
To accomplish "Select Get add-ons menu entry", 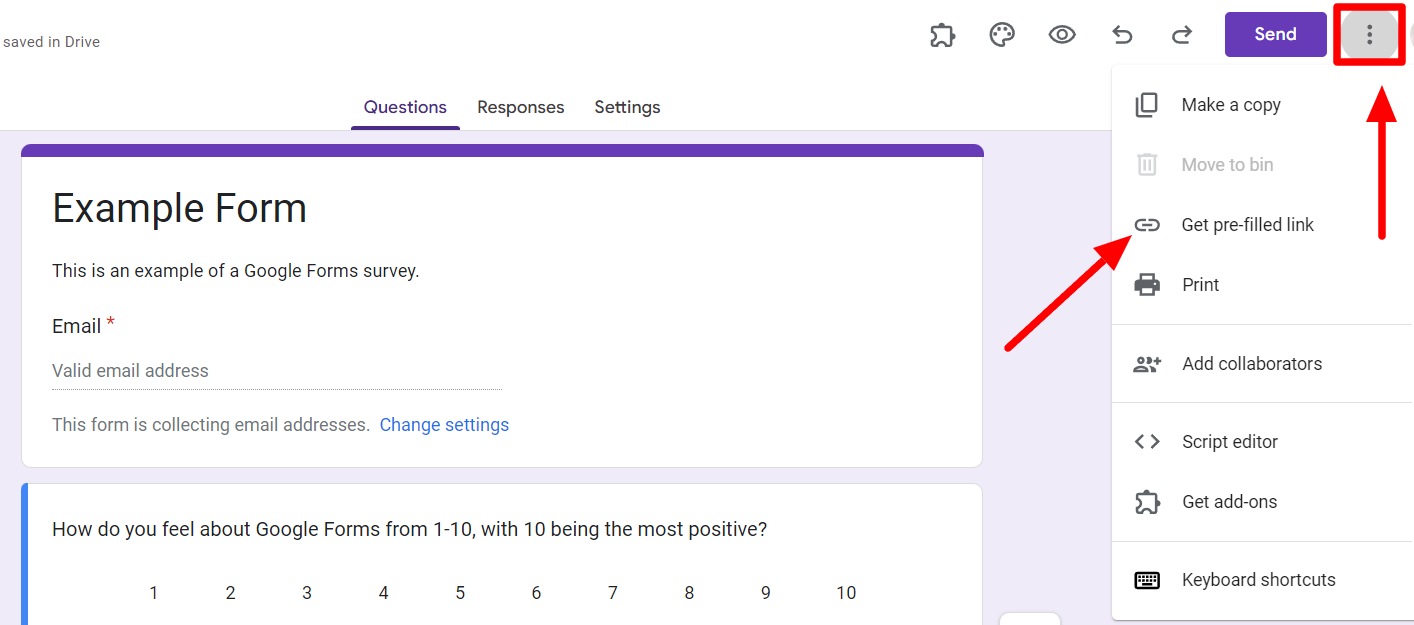I will [1262, 502].
